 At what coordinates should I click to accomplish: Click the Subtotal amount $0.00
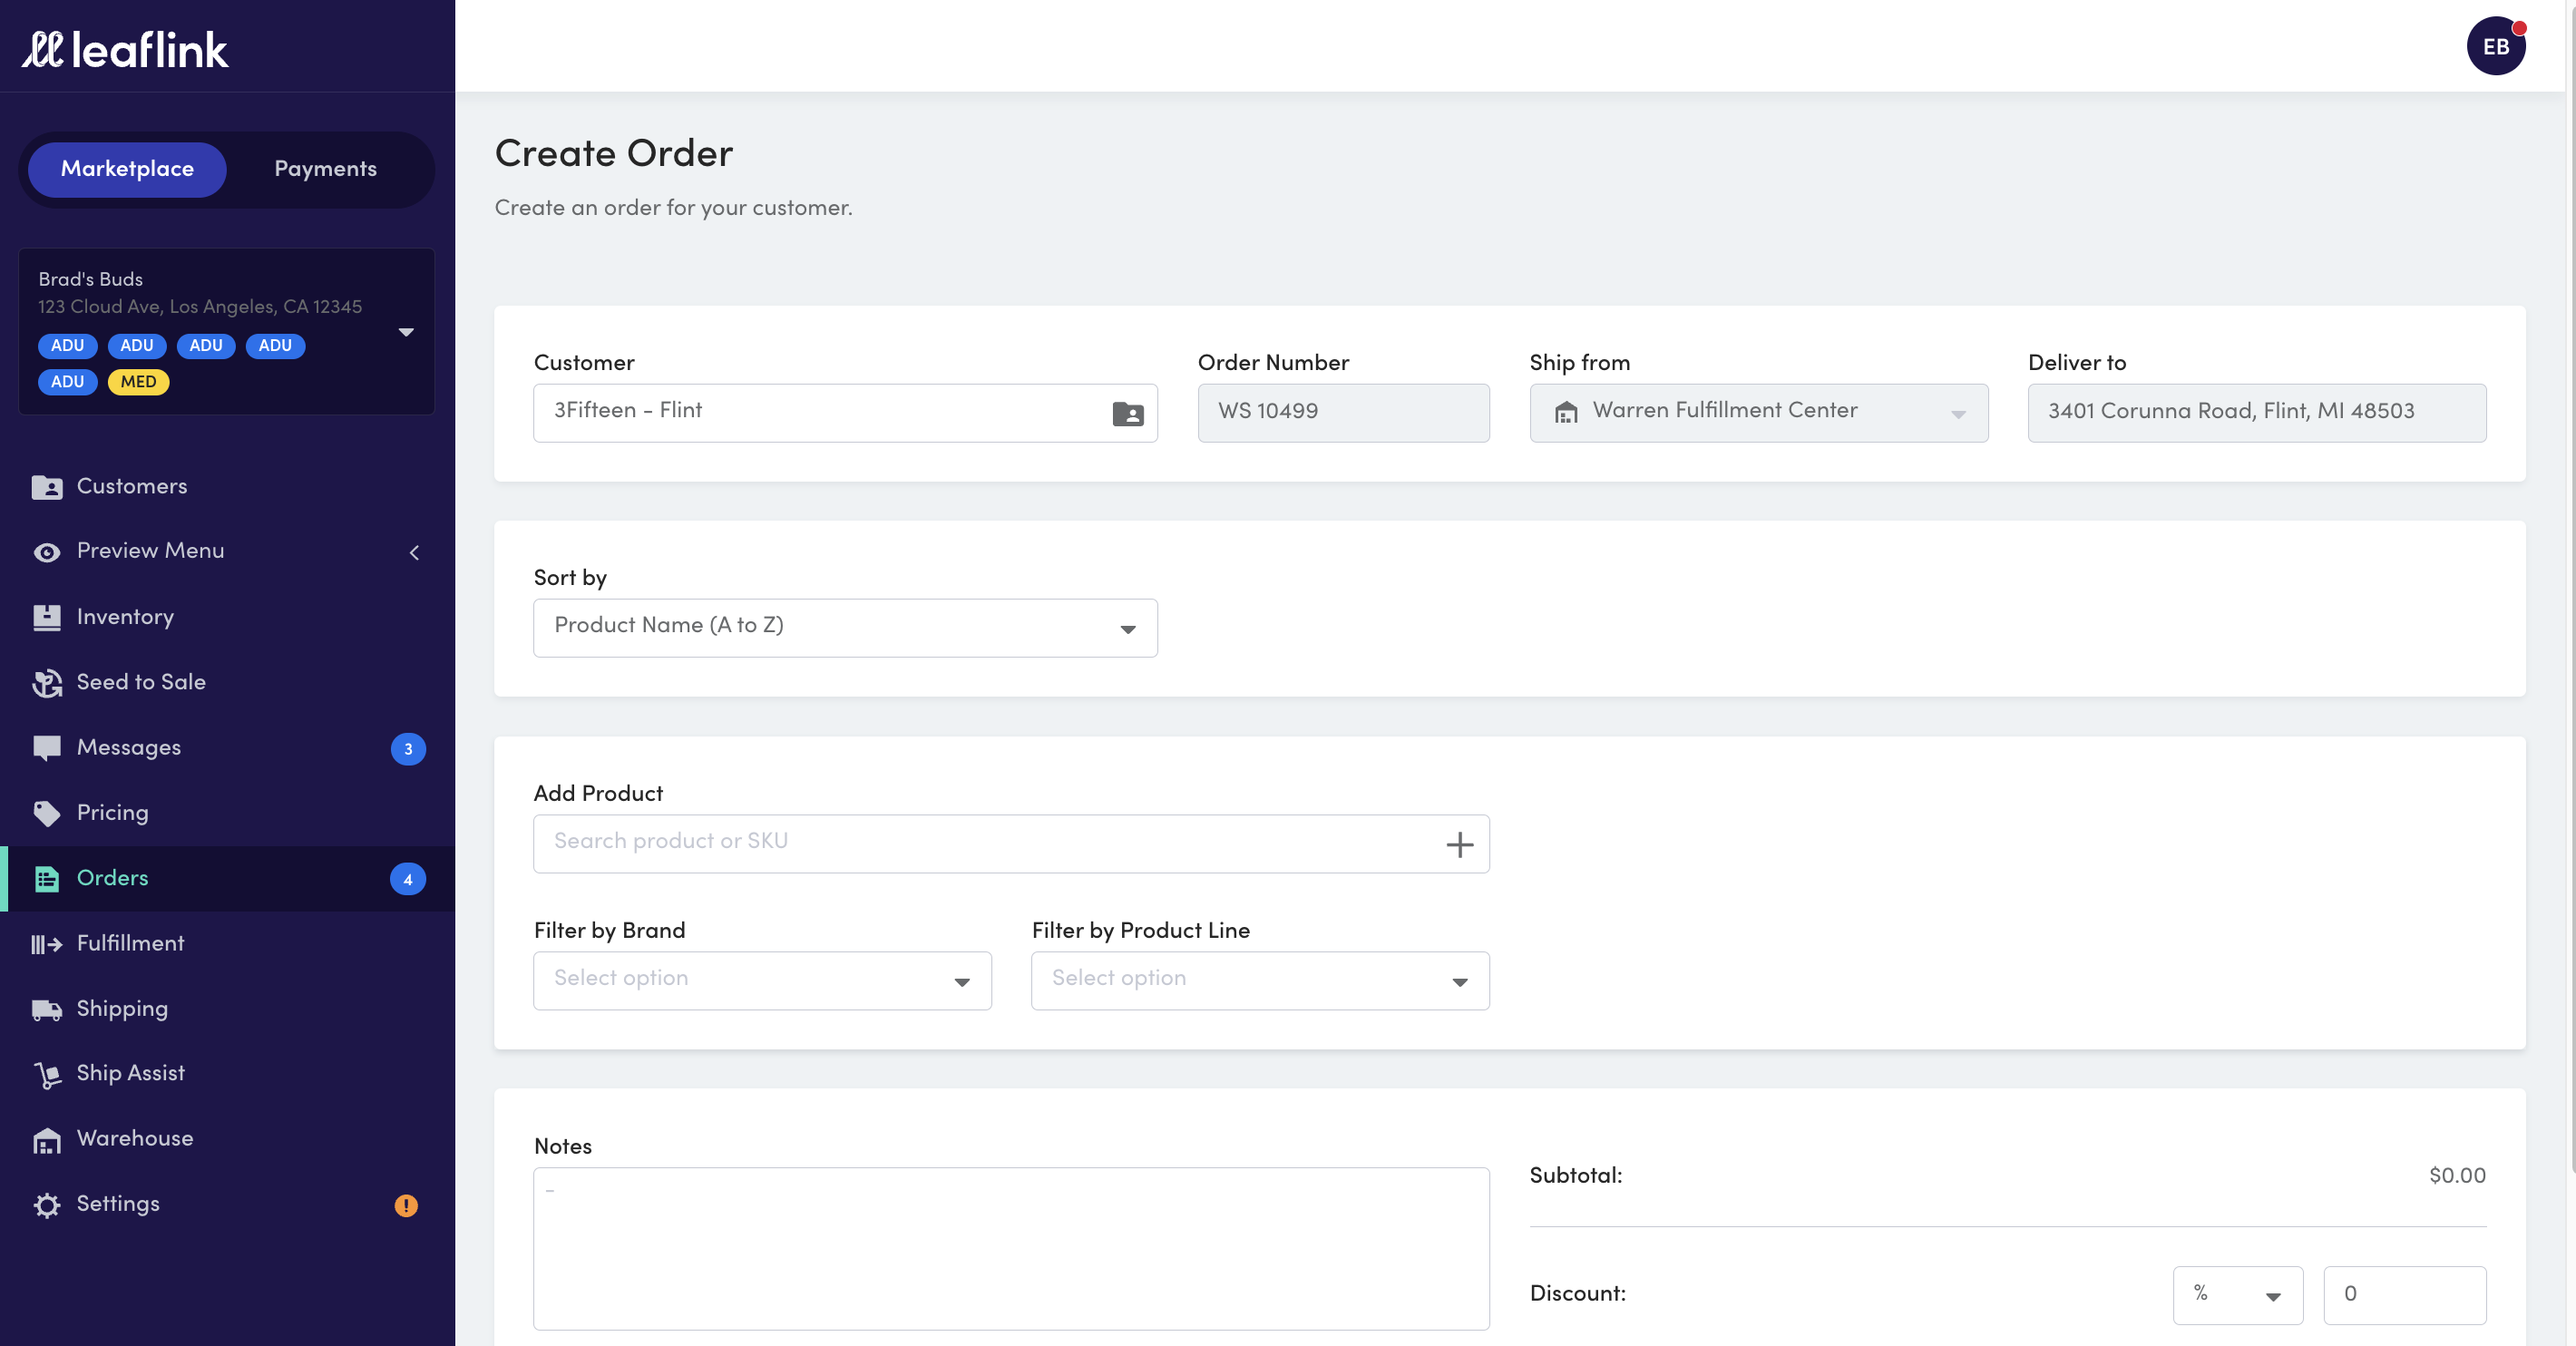pos(2457,1176)
